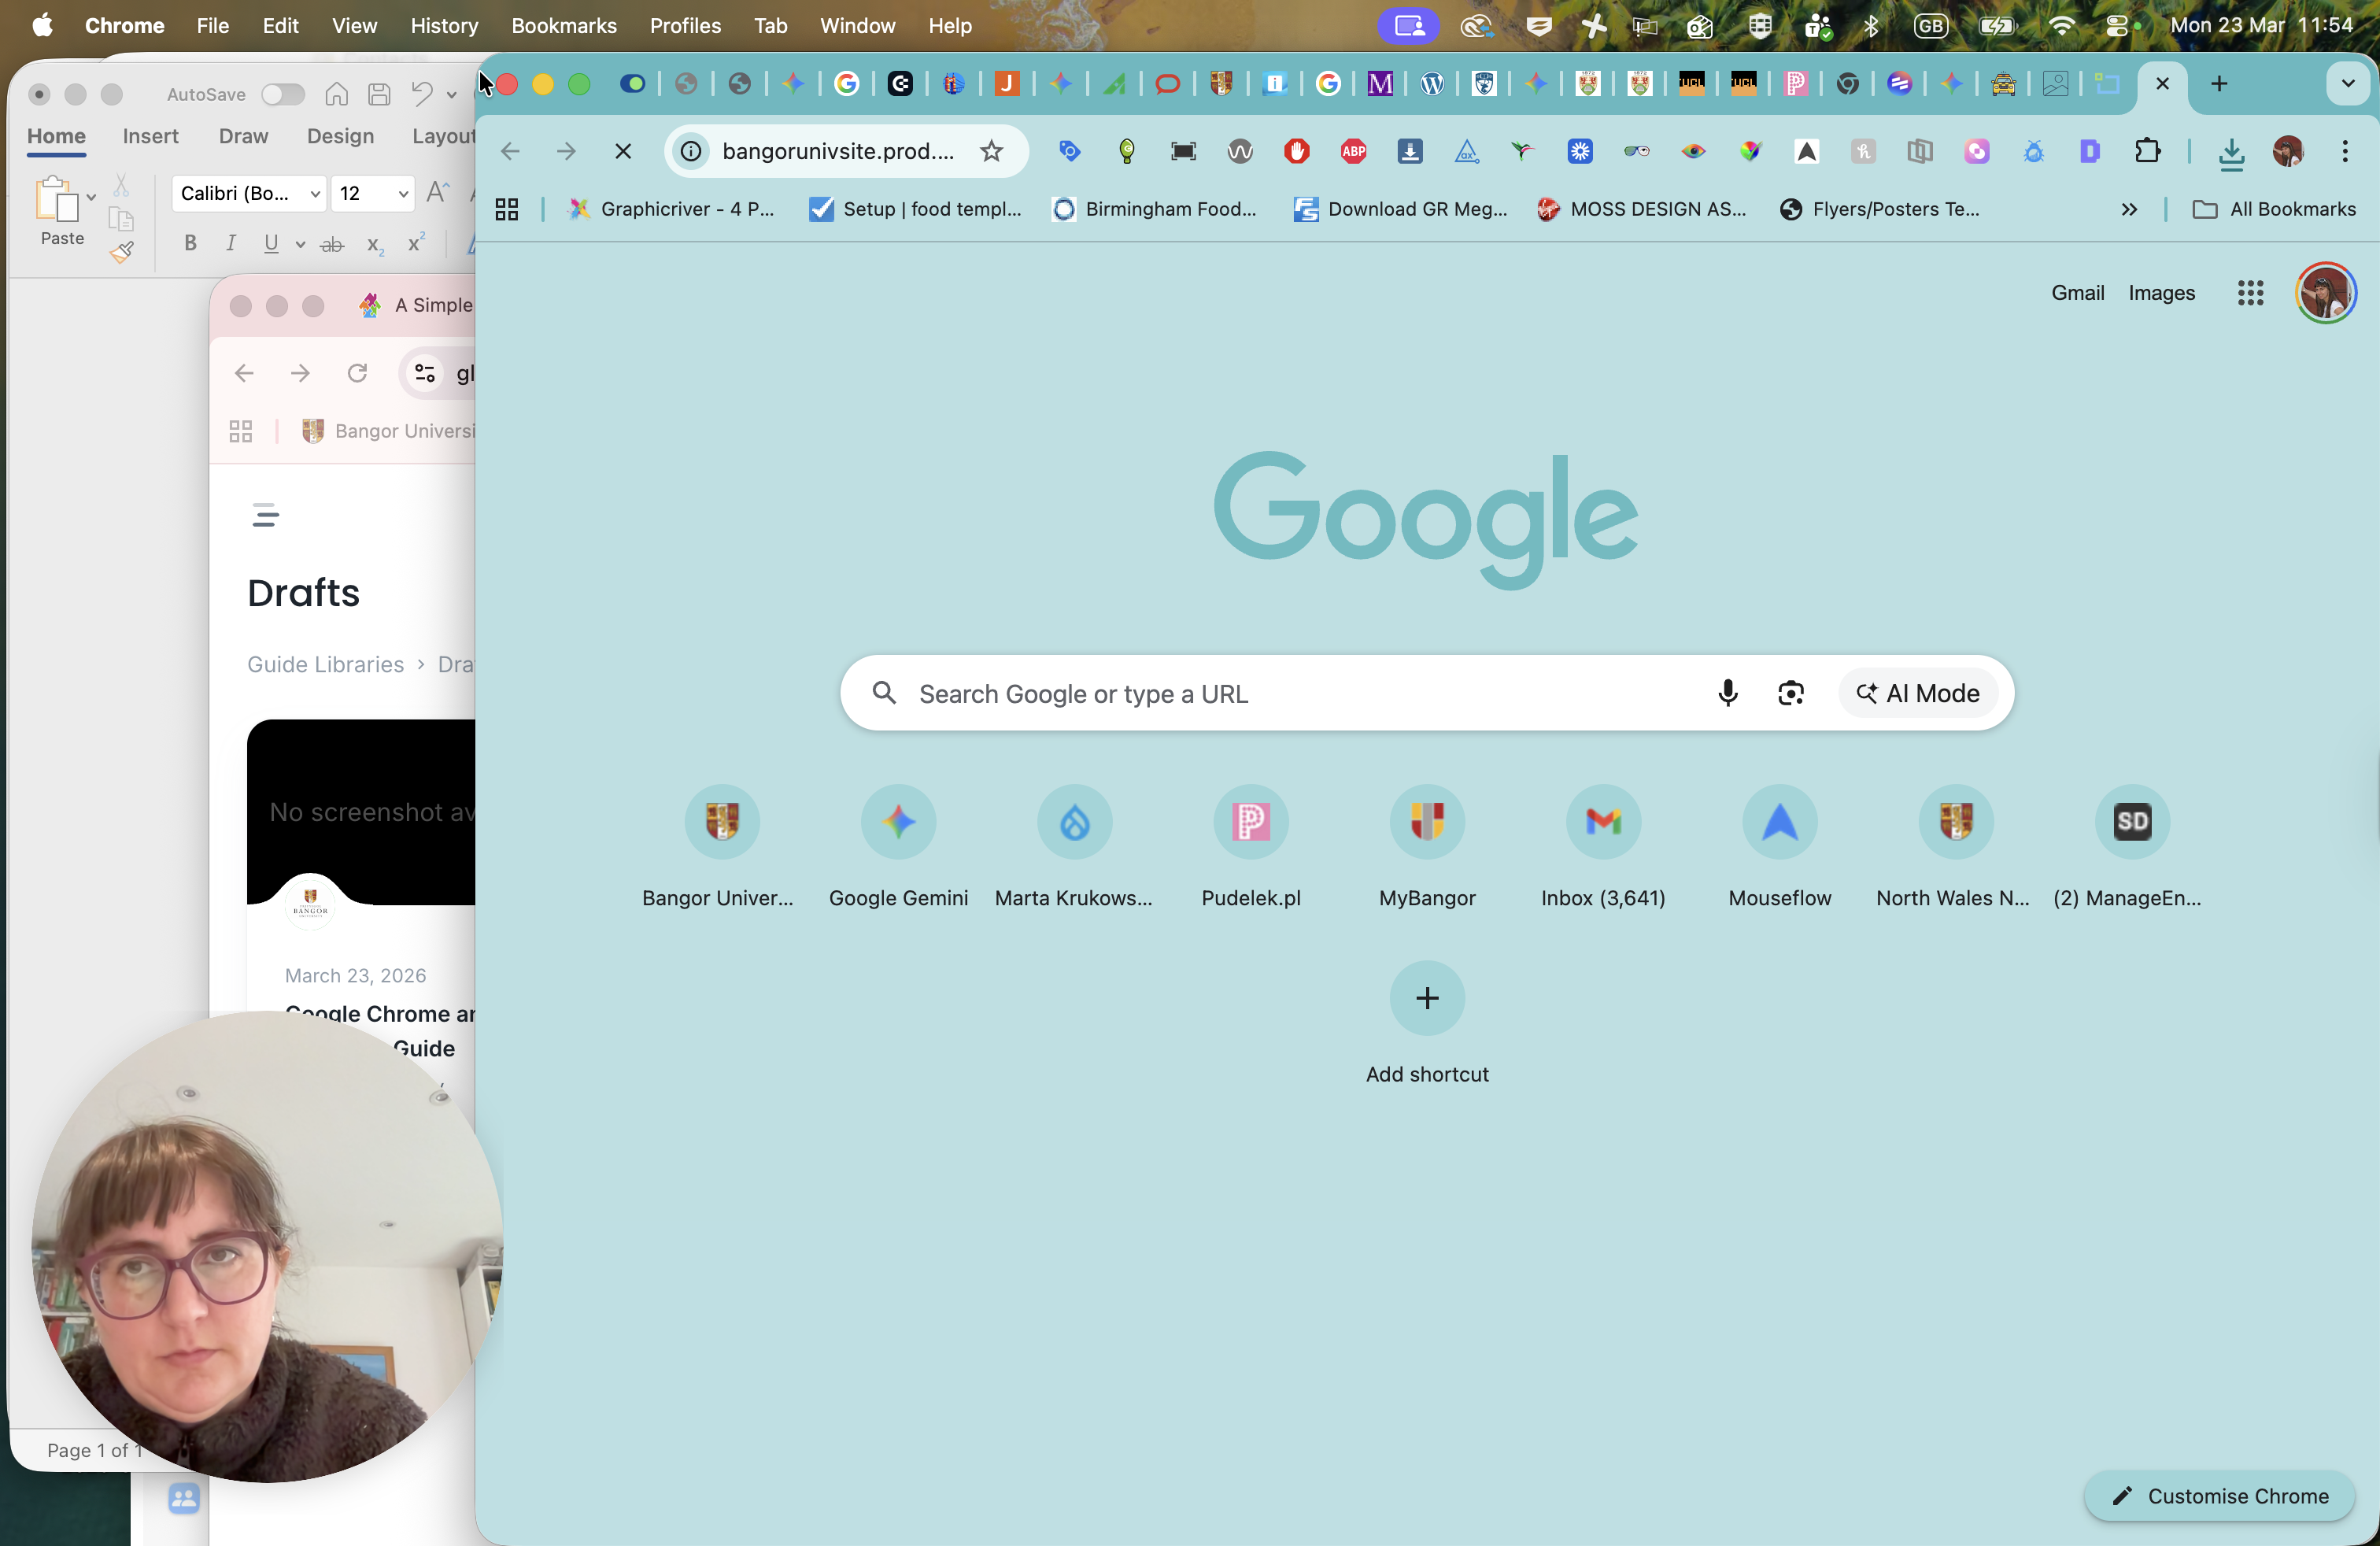Toggle the AutoSave switch in Word

click(x=282, y=94)
